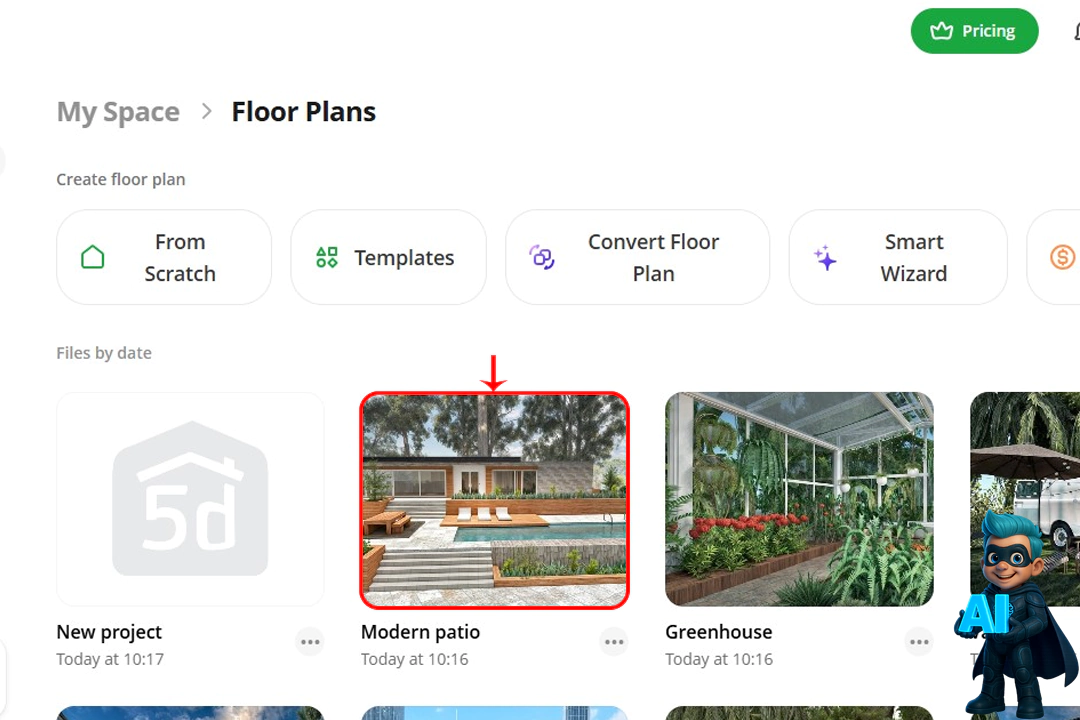Open the options menu for Modern patio
This screenshot has width=1080, height=720.
point(614,642)
